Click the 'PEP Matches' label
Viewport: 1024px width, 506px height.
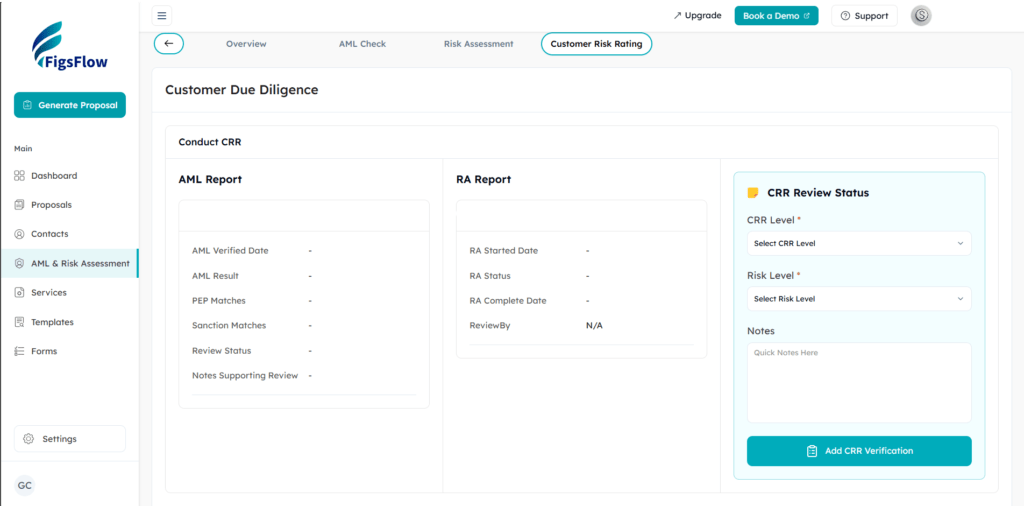tap(219, 301)
